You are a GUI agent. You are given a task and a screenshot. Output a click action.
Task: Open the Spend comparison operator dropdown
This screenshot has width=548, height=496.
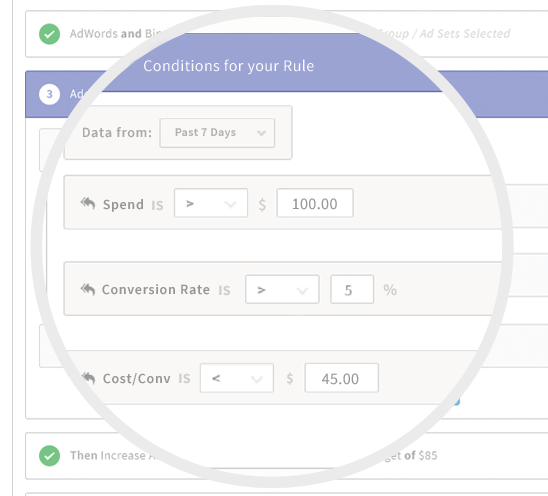(211, 203)
